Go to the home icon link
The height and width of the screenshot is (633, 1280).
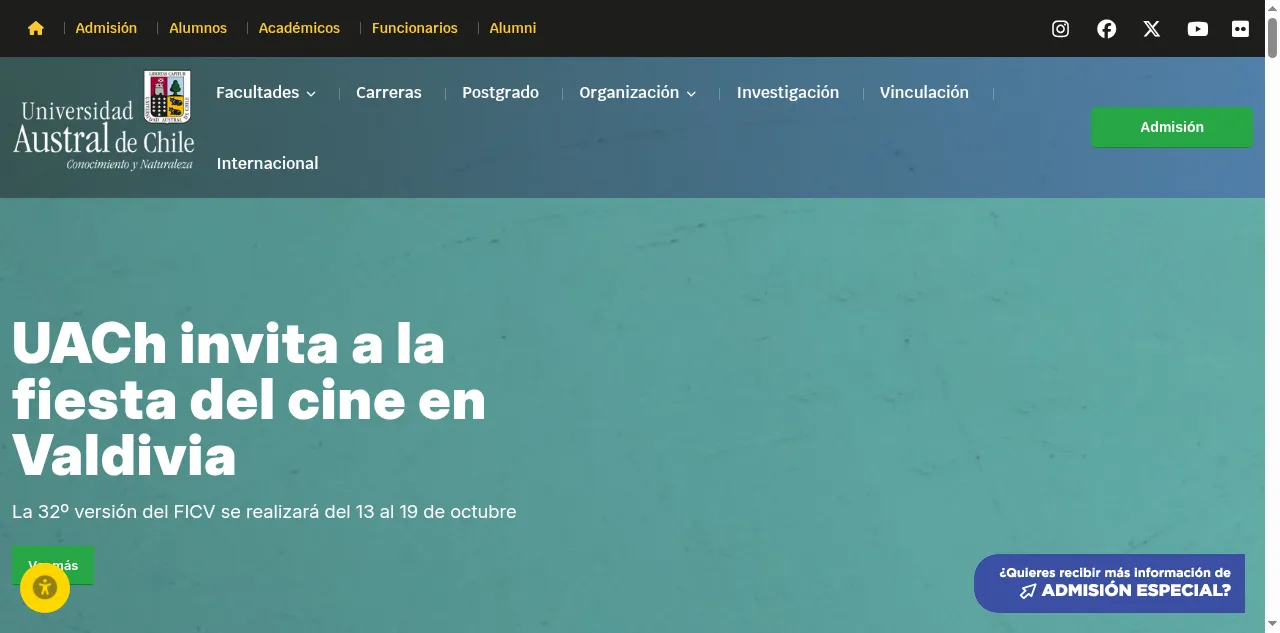click(x=36, y=28)
